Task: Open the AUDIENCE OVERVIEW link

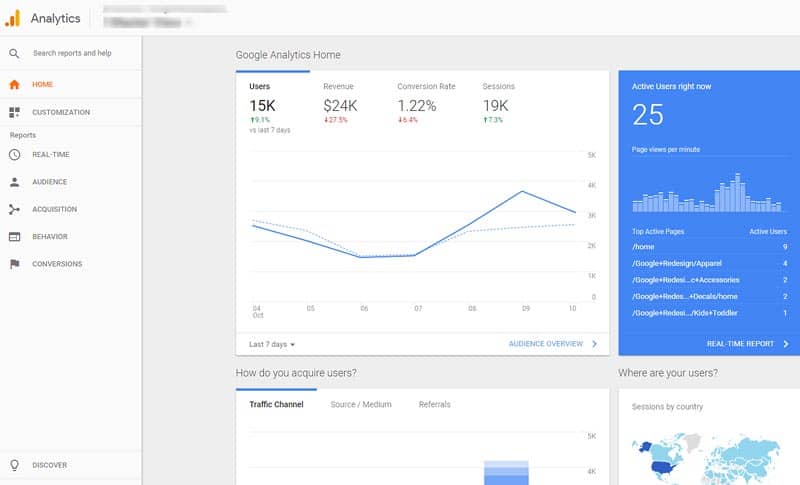Action: click(x=545, y=344)
